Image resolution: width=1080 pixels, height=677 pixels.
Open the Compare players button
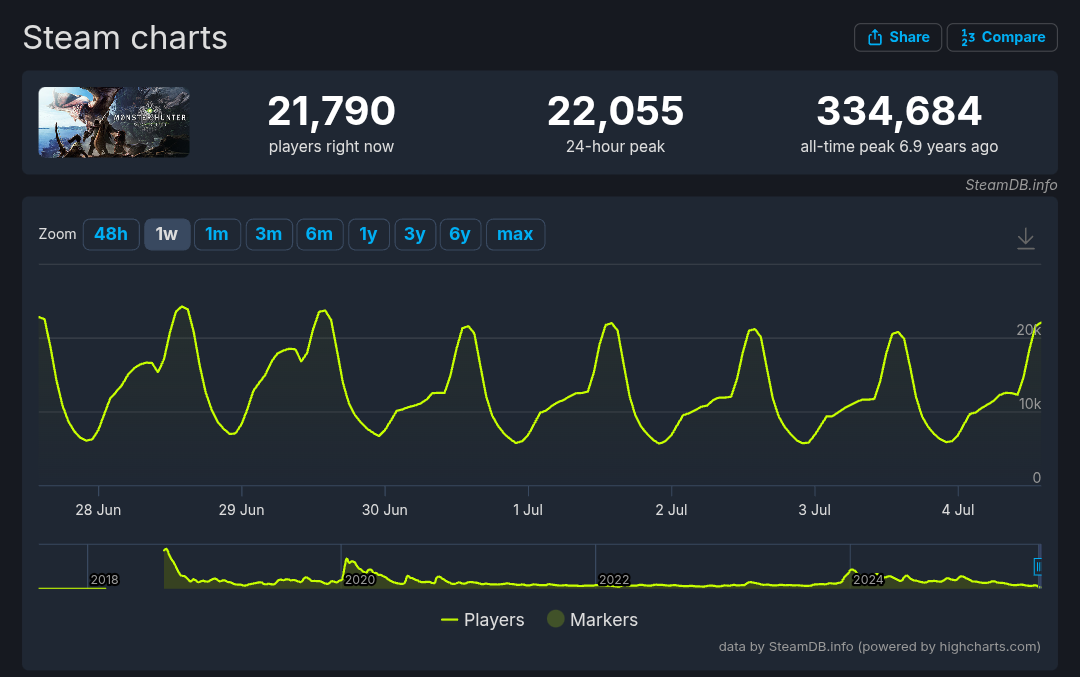(x=1002, y=37)
